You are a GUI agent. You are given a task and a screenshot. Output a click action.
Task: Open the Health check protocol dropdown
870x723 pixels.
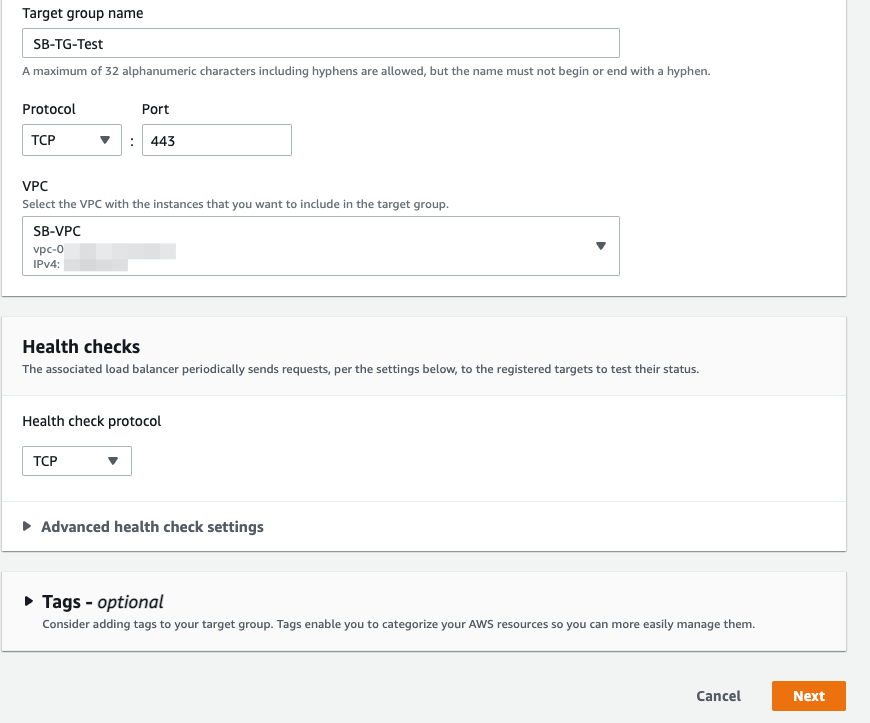coord(76,461)
